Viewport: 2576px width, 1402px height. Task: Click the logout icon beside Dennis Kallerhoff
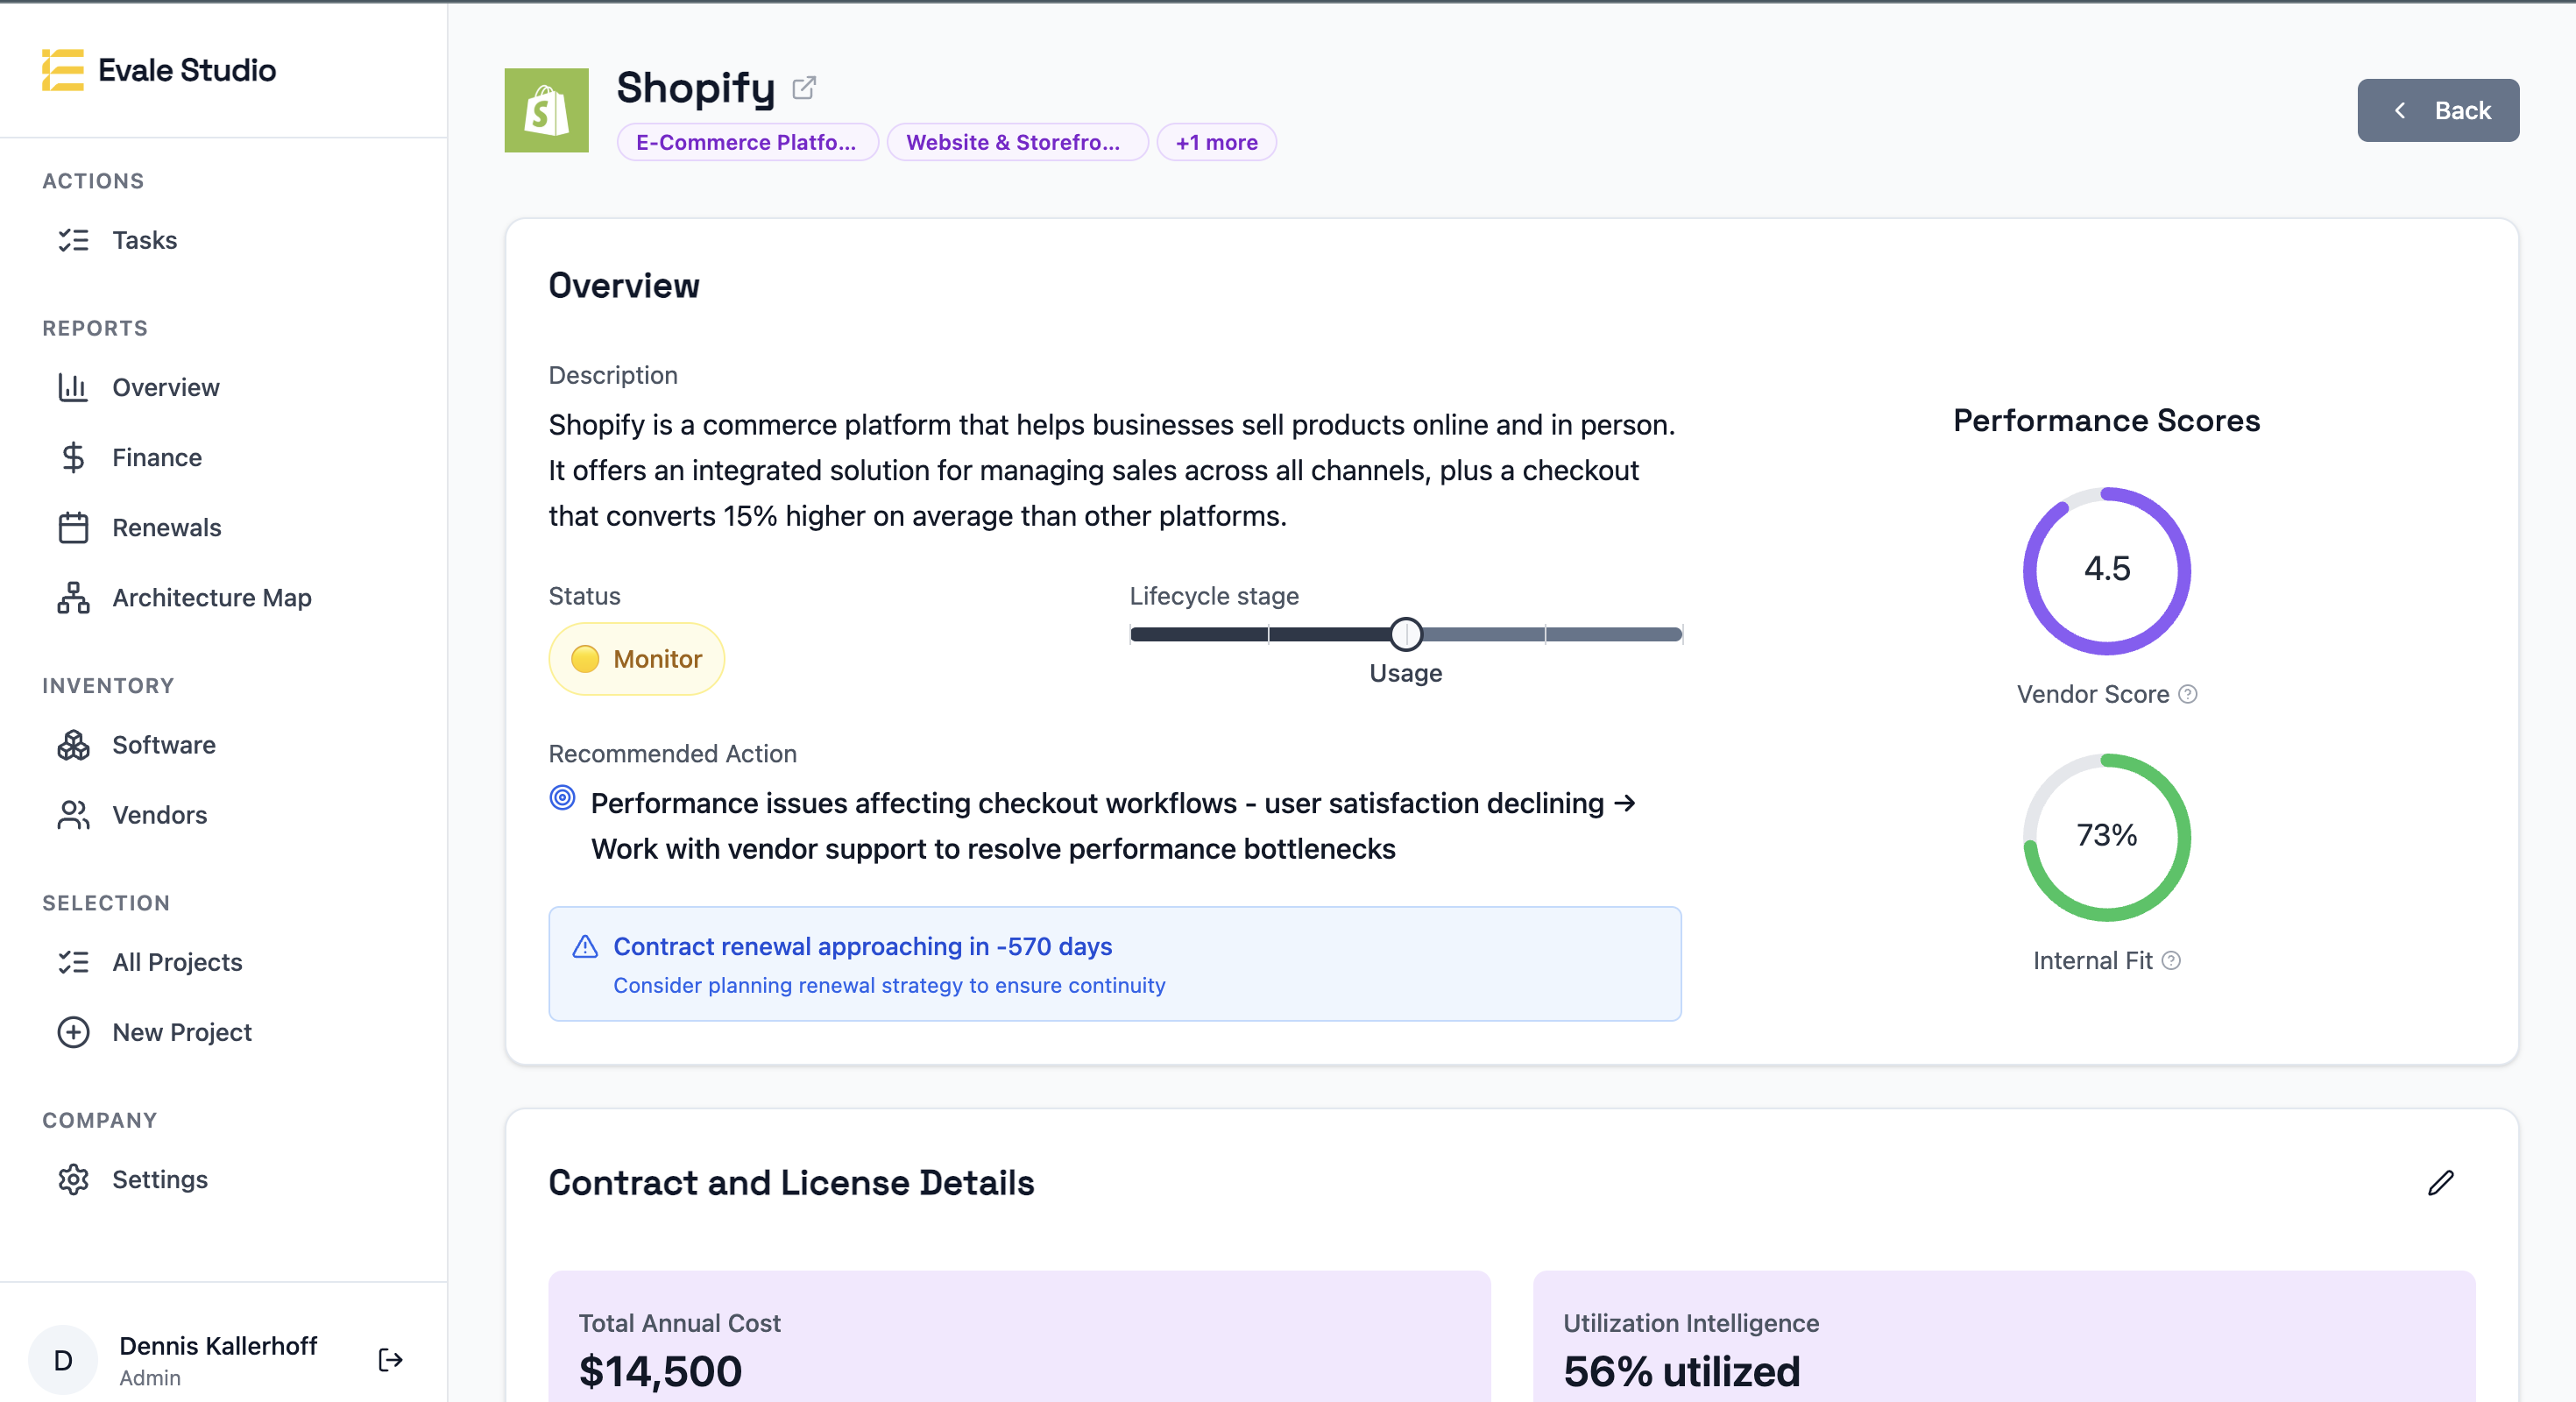coord(390,1359)
